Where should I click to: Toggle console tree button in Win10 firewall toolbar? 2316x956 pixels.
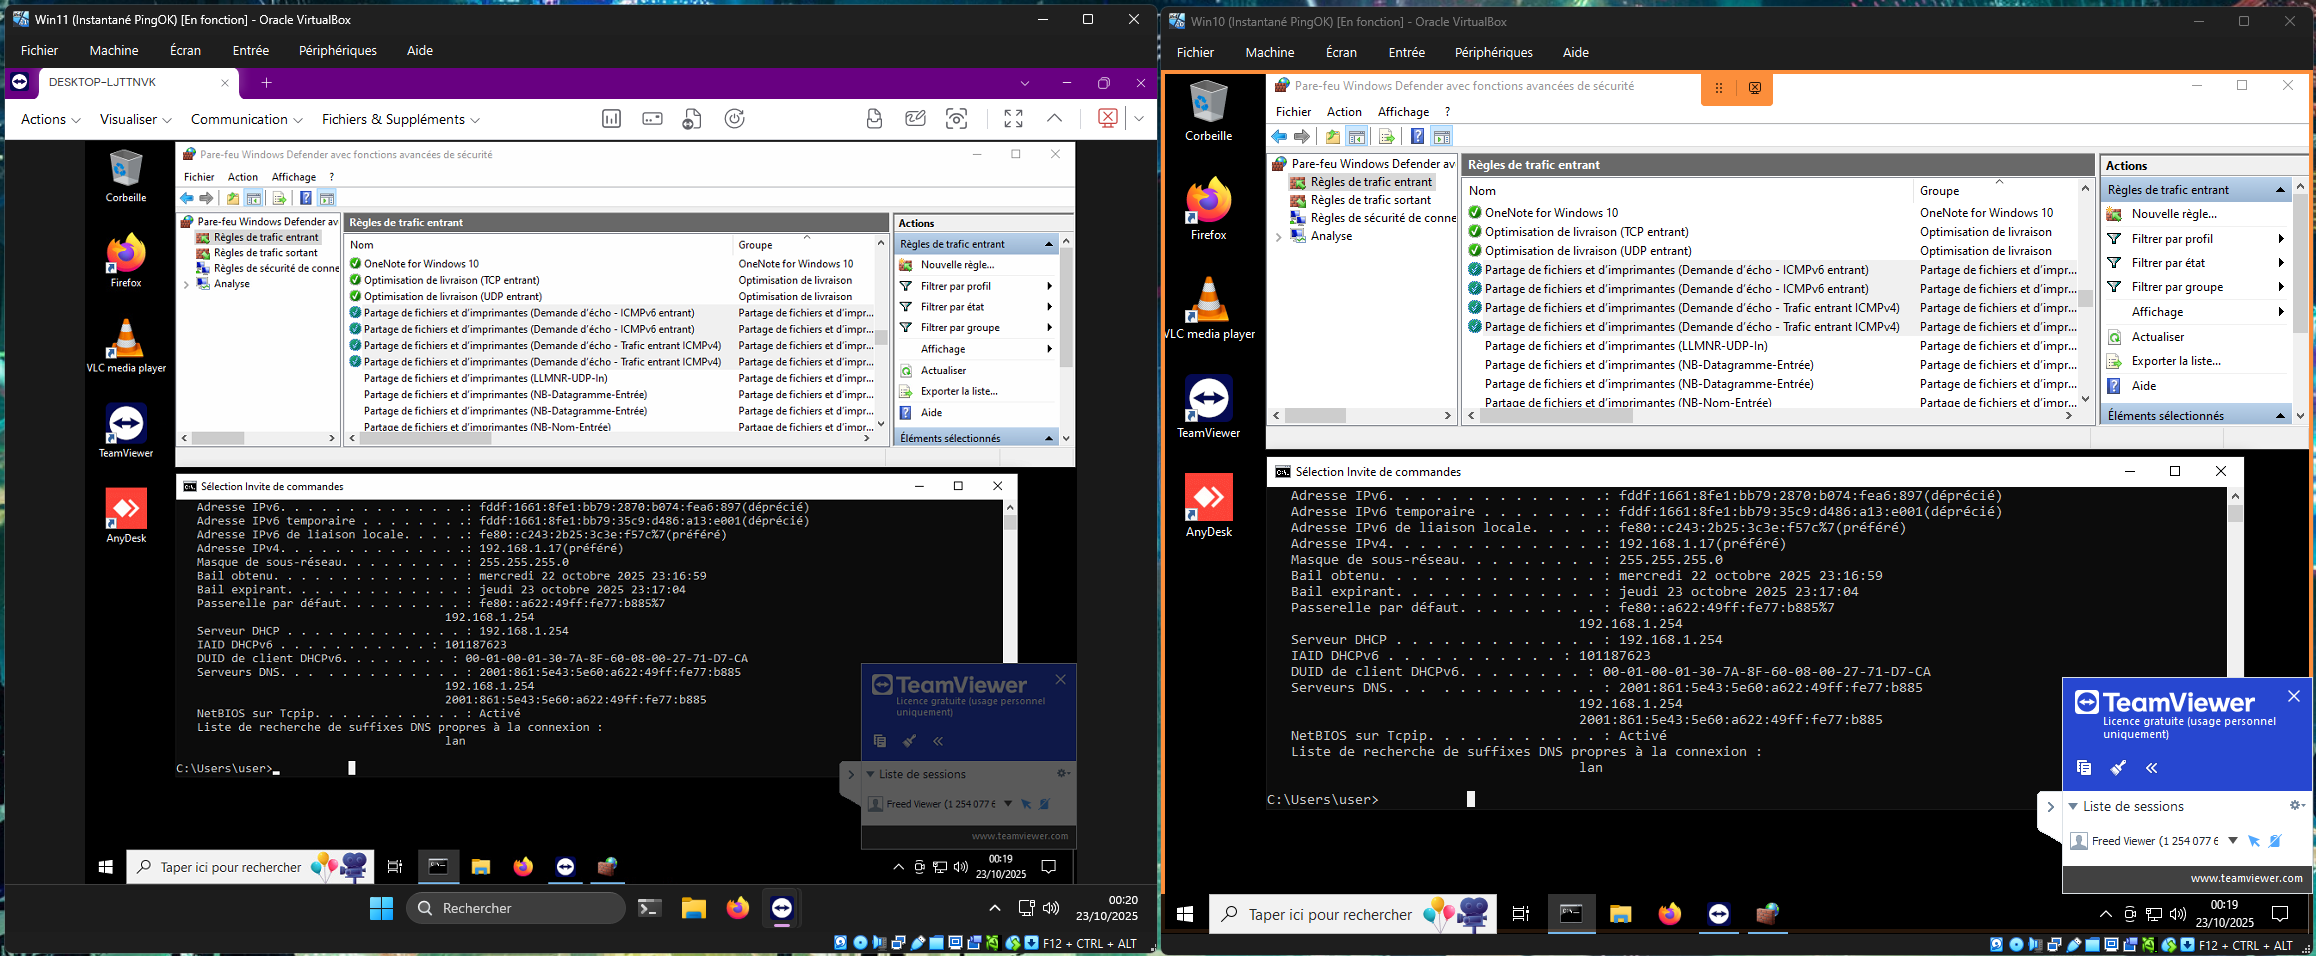coord(1357,137)
